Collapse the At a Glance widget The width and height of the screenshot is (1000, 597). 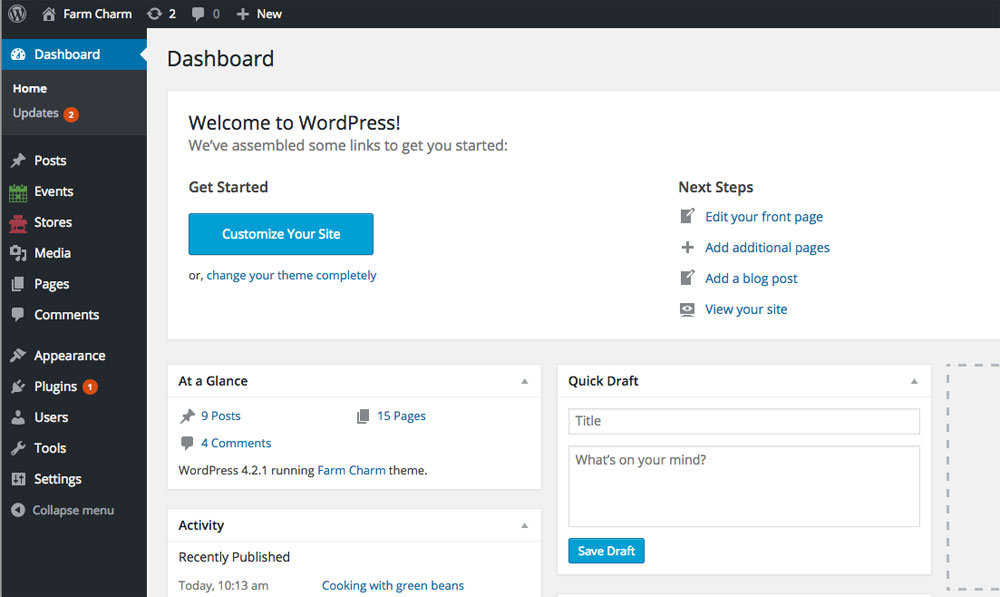tap(524, 381)
